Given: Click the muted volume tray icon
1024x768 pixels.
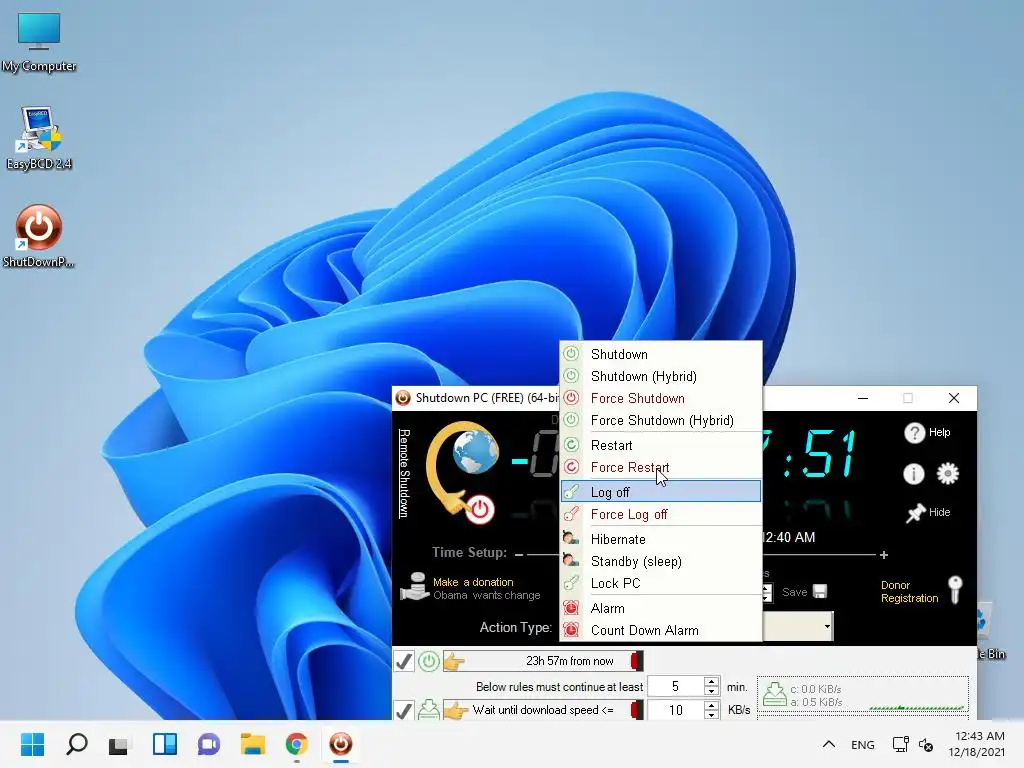Looking at the screenshot, I should click(925, 744).
